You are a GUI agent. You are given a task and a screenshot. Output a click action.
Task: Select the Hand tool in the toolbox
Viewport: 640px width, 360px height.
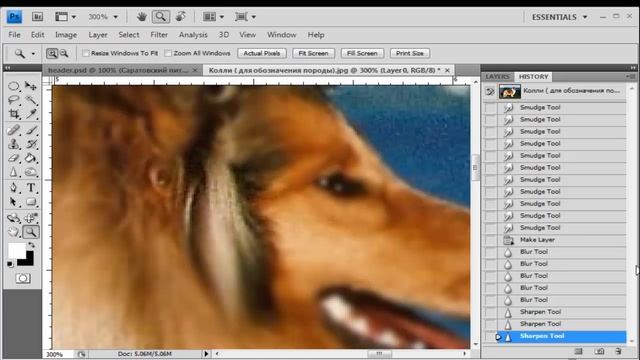pyautogui.click(x=14, y=232)
